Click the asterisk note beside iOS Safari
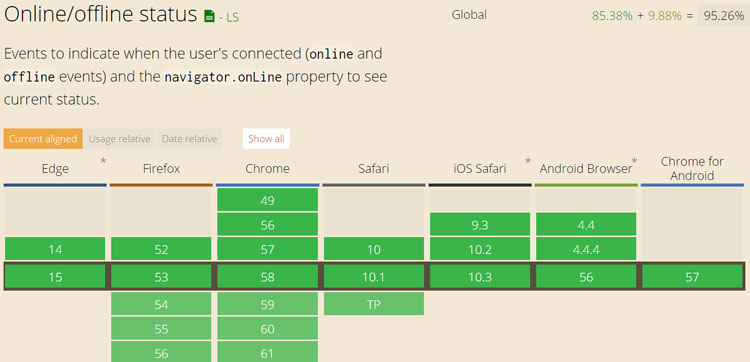The height and width of the screenshot is (362, 750). pyautogui.click(x=528, y=161)
